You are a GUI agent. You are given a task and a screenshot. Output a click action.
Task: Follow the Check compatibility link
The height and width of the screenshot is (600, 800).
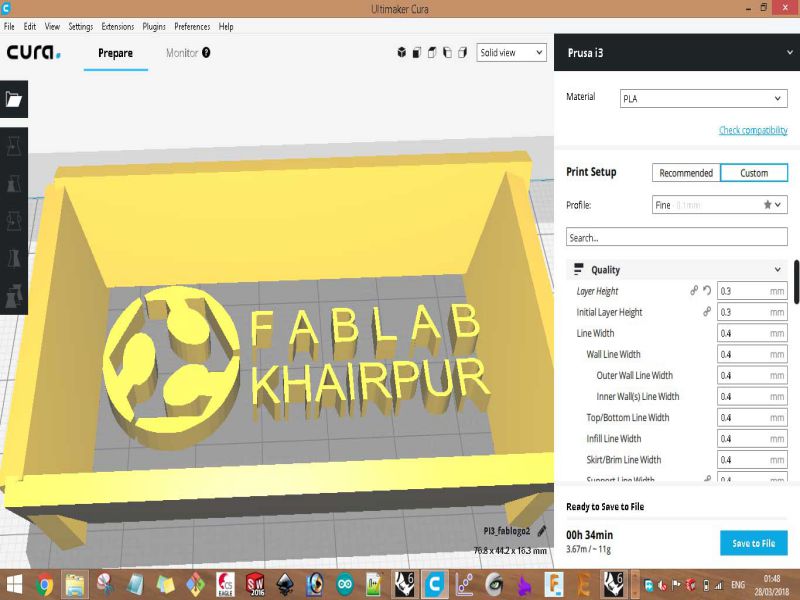(753, 130)
